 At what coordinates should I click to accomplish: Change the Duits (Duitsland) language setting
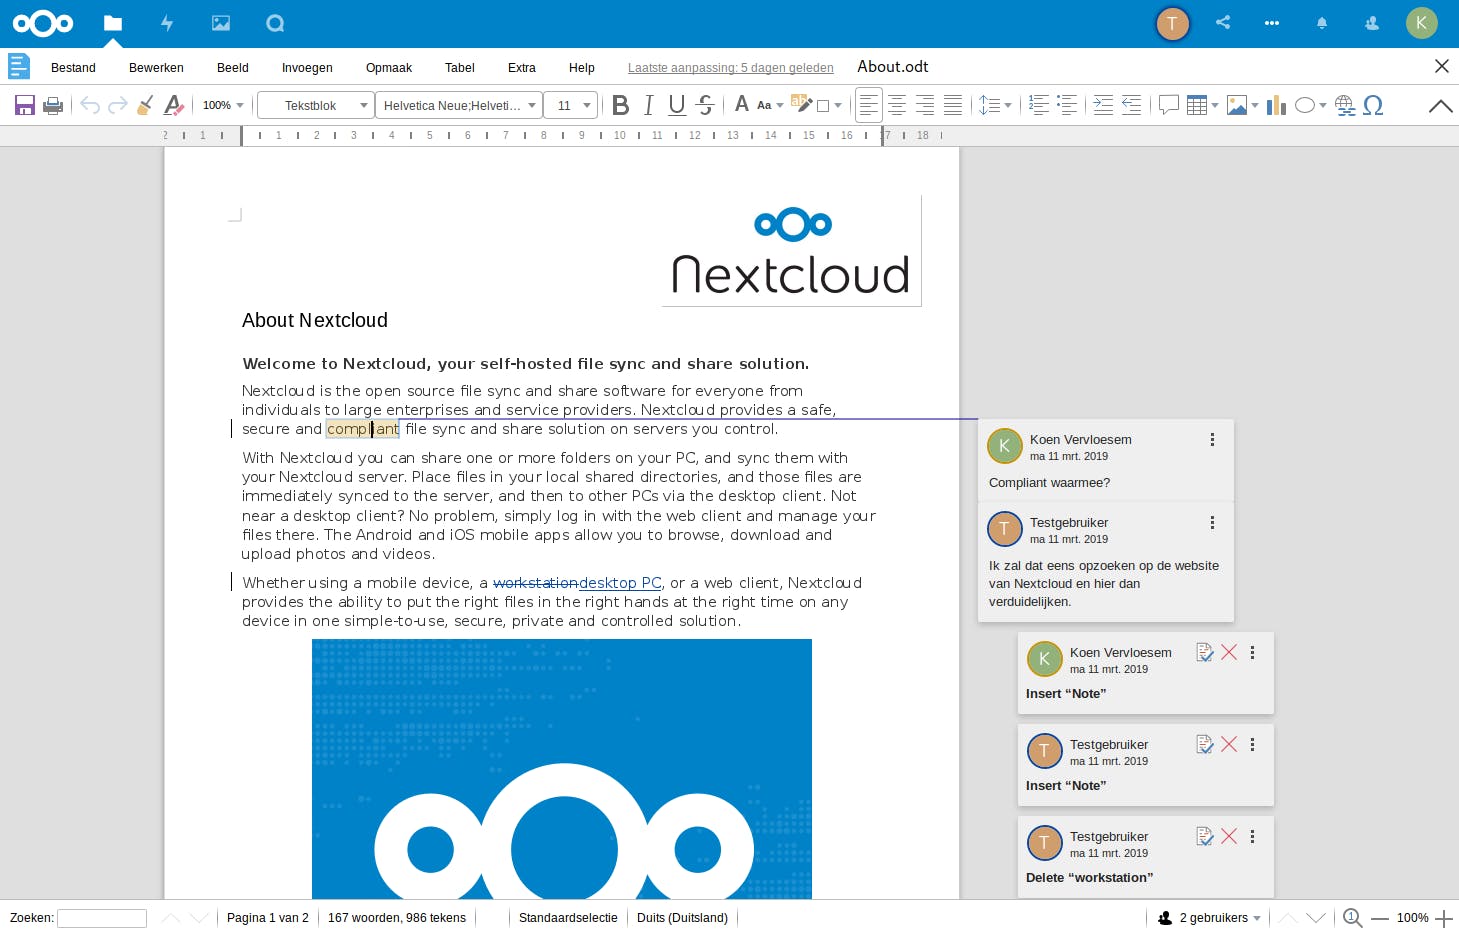(x=682, y=918)
